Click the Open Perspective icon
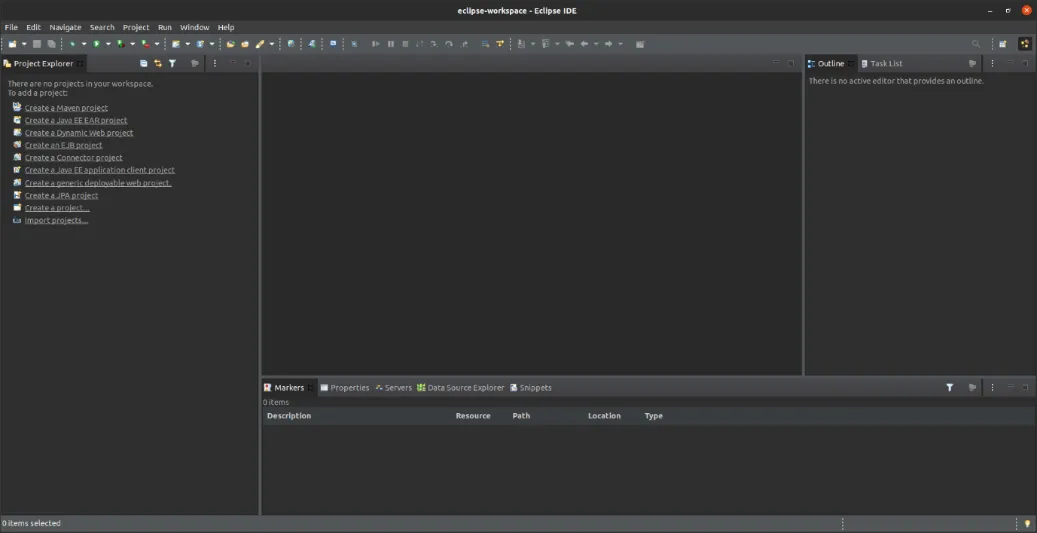This screenshot has width=1037, height=533. [x=1003, y=44]
